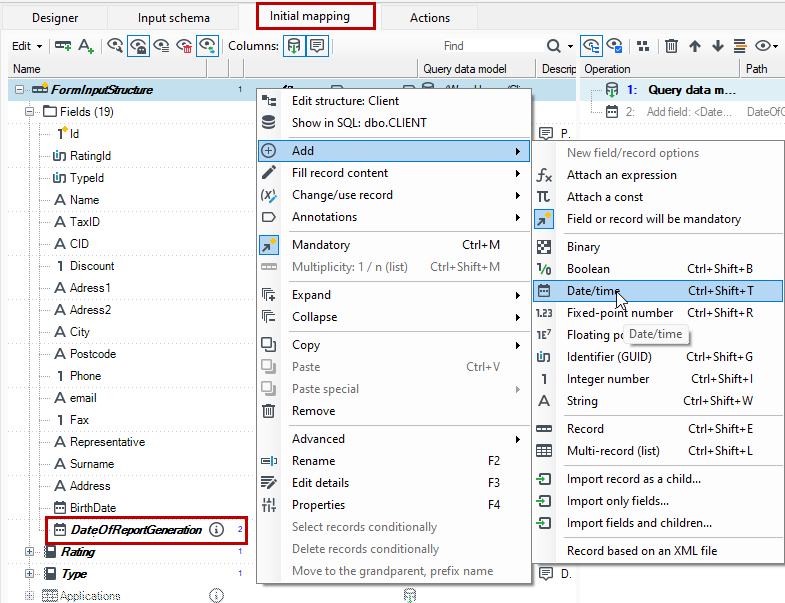
Task: Open Properties from context menu
Action: pos(394,505)
